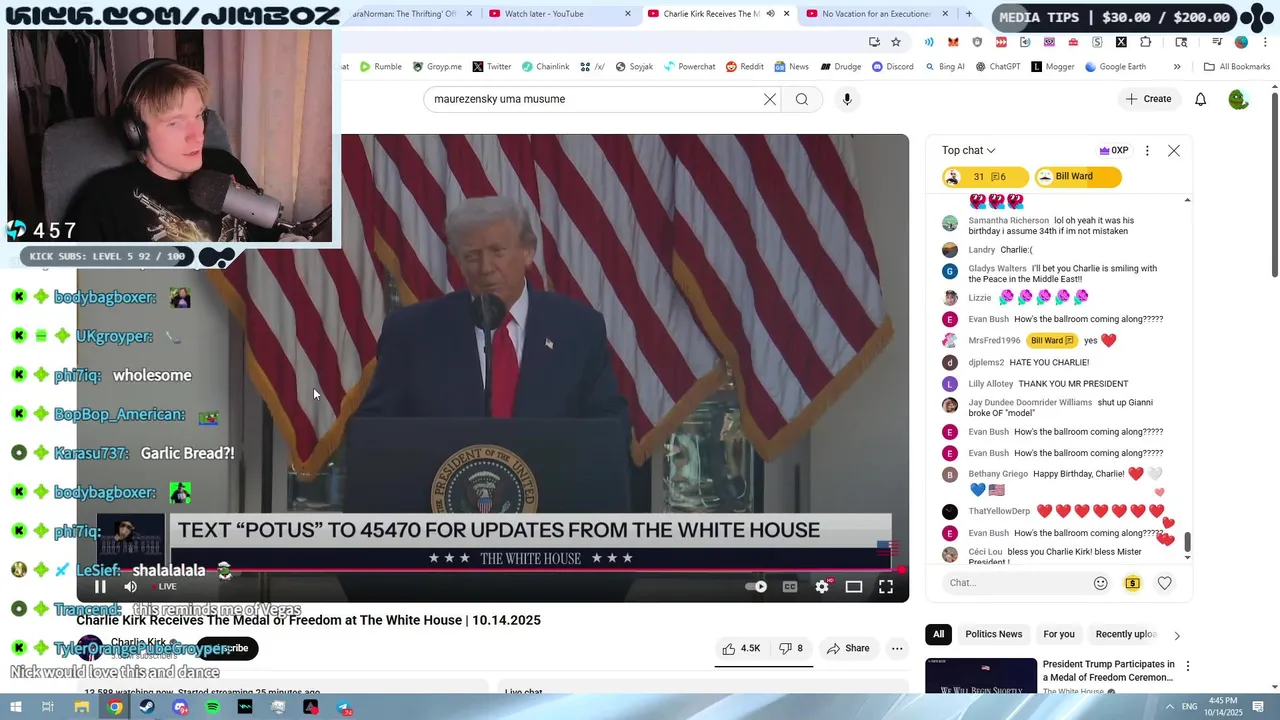Screen dimensions: 1280x720
Task: Select the Politics News chip
Action: point(993,634)
